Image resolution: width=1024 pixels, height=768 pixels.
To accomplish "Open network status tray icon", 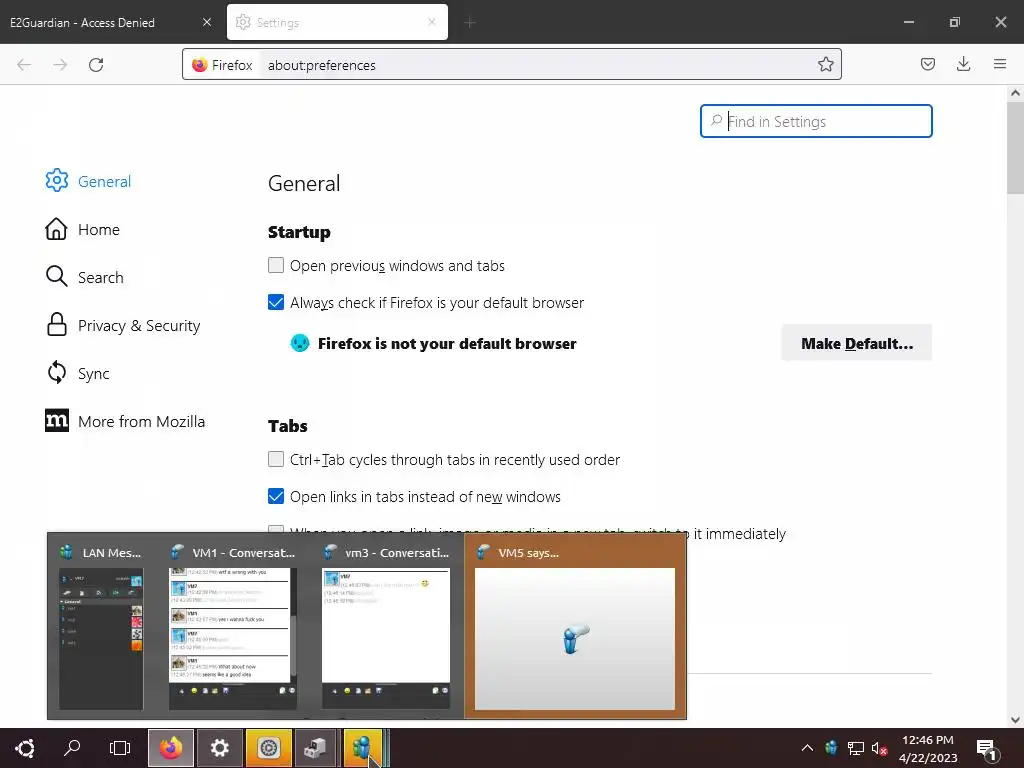I will tap(856, 748).
